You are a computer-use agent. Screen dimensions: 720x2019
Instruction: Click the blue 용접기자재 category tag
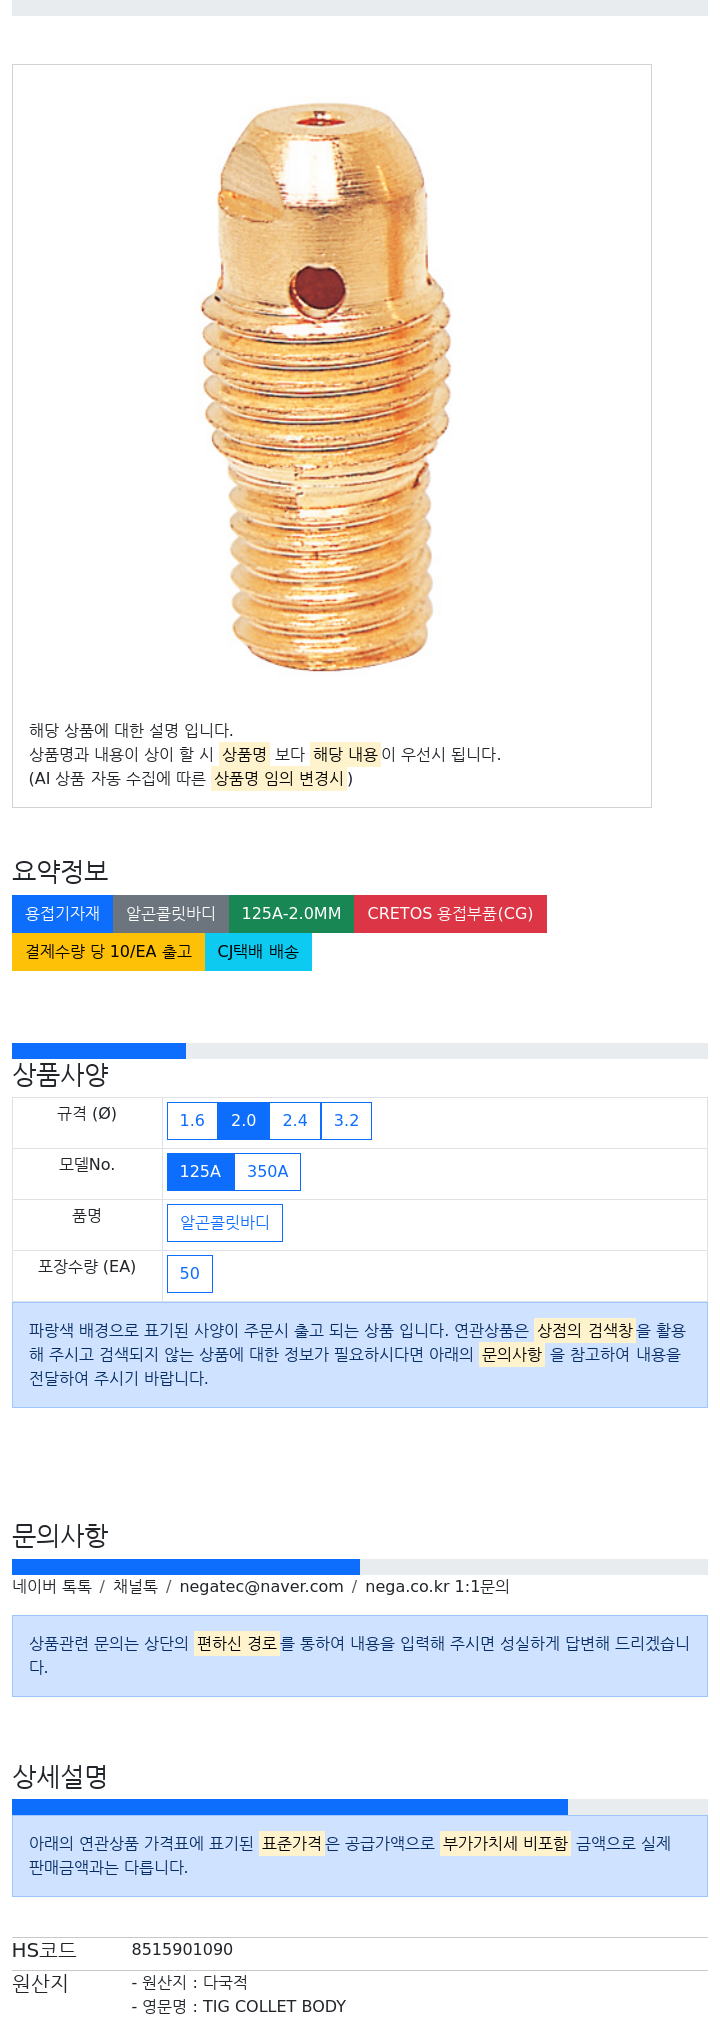62,914
